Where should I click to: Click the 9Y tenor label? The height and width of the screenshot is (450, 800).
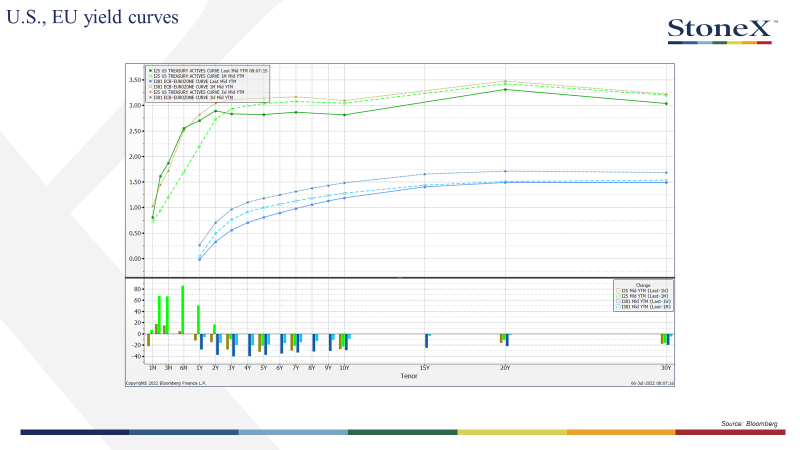tap(328, 368)
